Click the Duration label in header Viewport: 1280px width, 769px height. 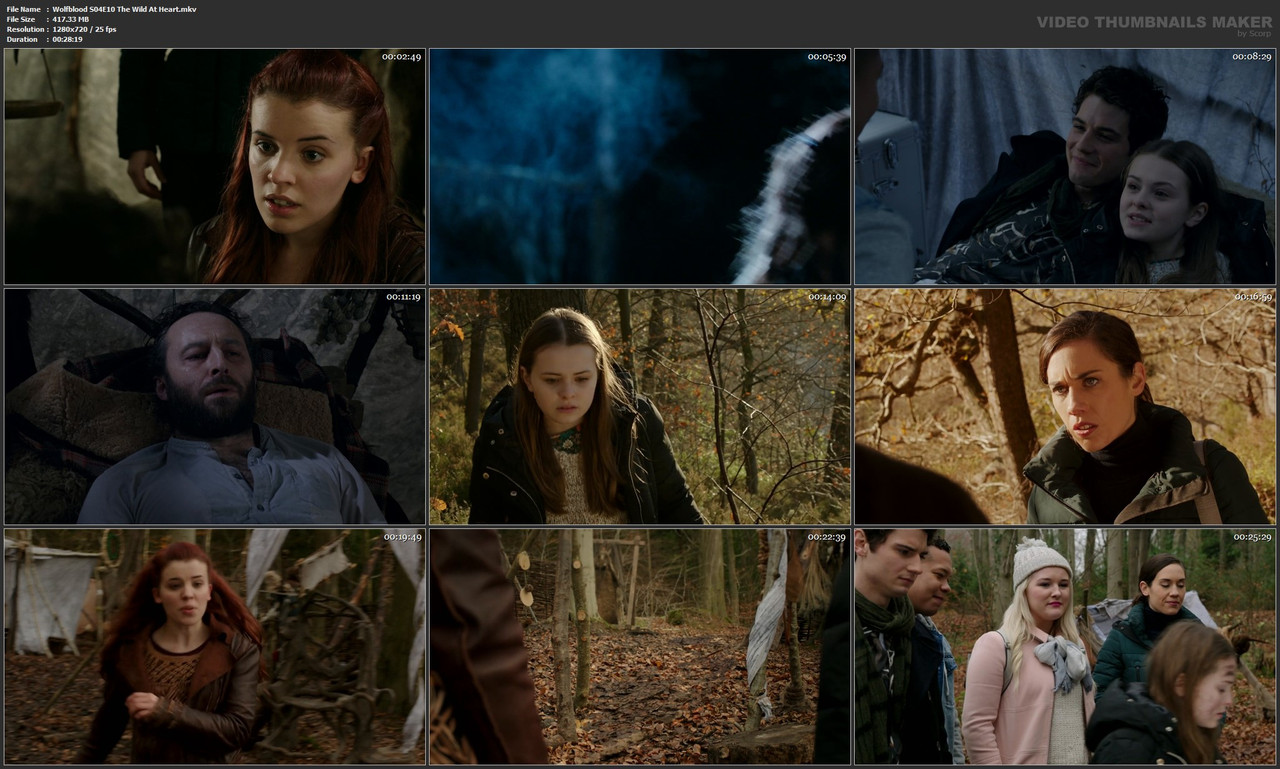22,39
